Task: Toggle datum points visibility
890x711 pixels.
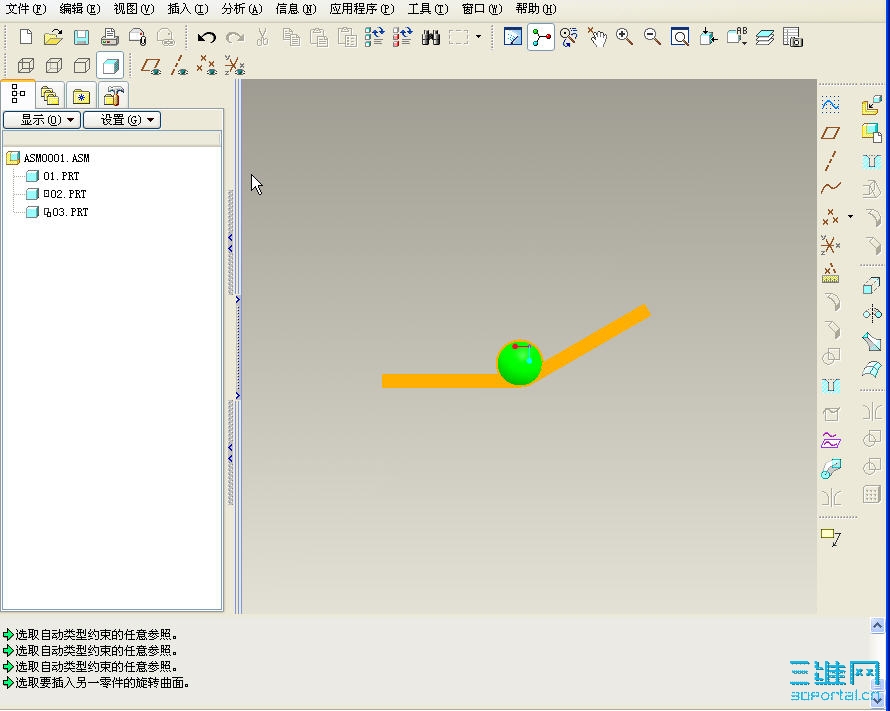Action: 207,66
